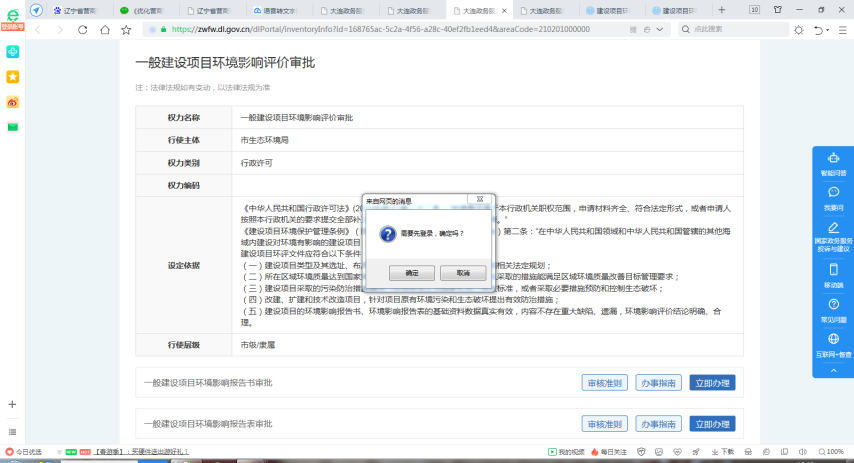
Task: Reload the page with refresh icon
Action: tap(82, 30)
